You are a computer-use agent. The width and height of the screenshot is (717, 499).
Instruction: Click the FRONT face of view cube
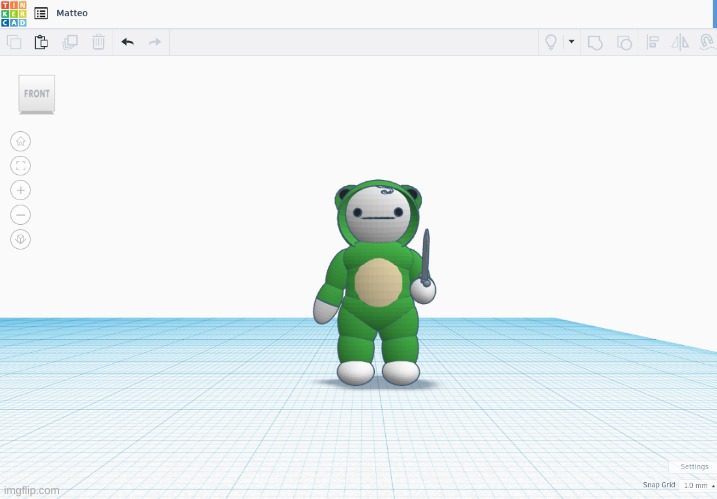(x=37, y=93)
